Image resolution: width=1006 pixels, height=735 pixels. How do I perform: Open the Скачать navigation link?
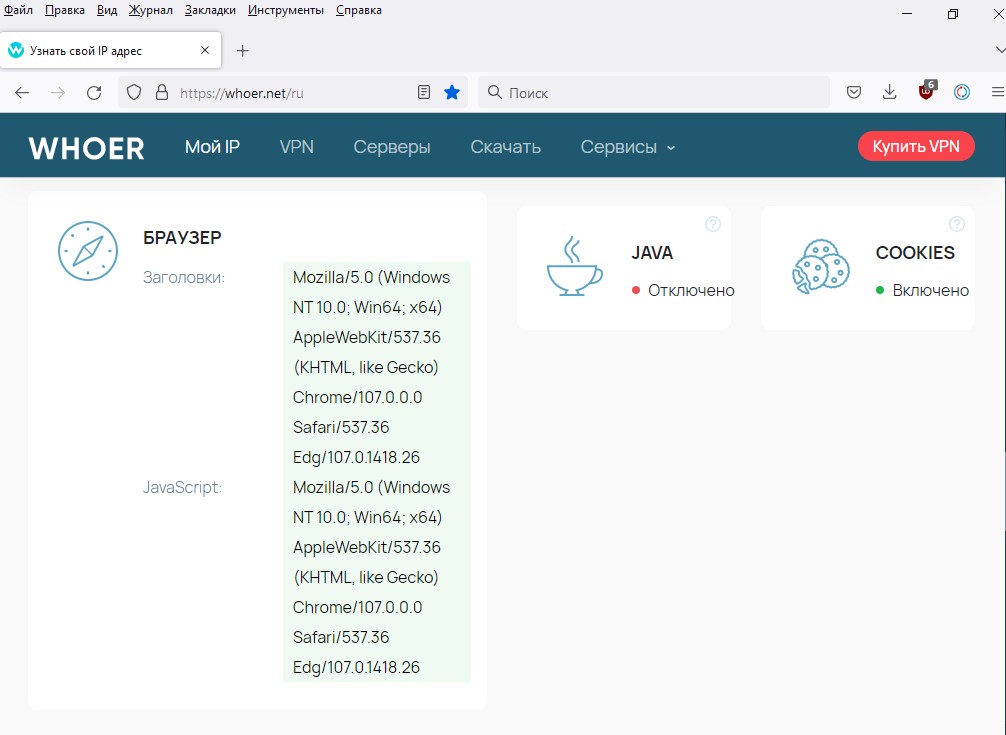tap(506, 147)
